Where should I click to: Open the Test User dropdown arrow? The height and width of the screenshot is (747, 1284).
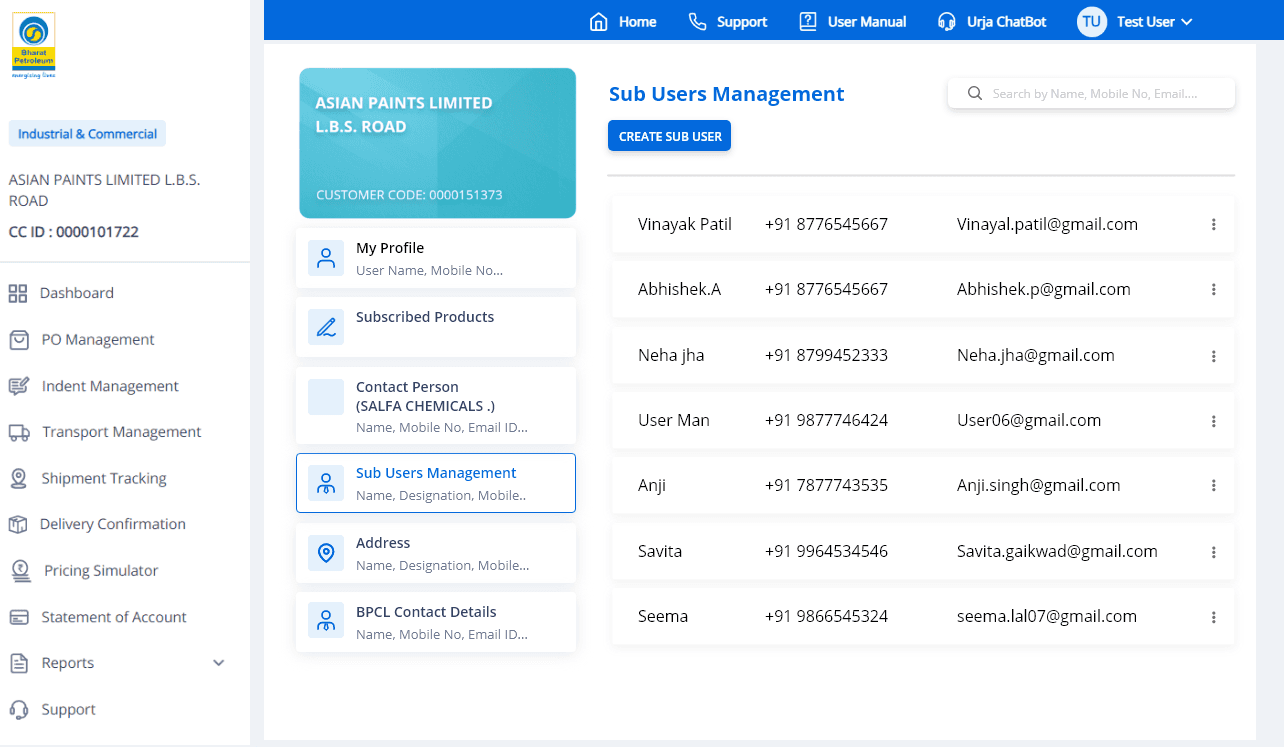pos(1187,22)
